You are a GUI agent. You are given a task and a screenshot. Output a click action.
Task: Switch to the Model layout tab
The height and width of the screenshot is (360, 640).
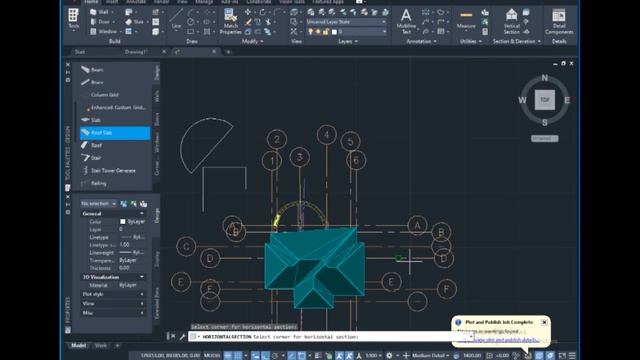coord(78,346)
